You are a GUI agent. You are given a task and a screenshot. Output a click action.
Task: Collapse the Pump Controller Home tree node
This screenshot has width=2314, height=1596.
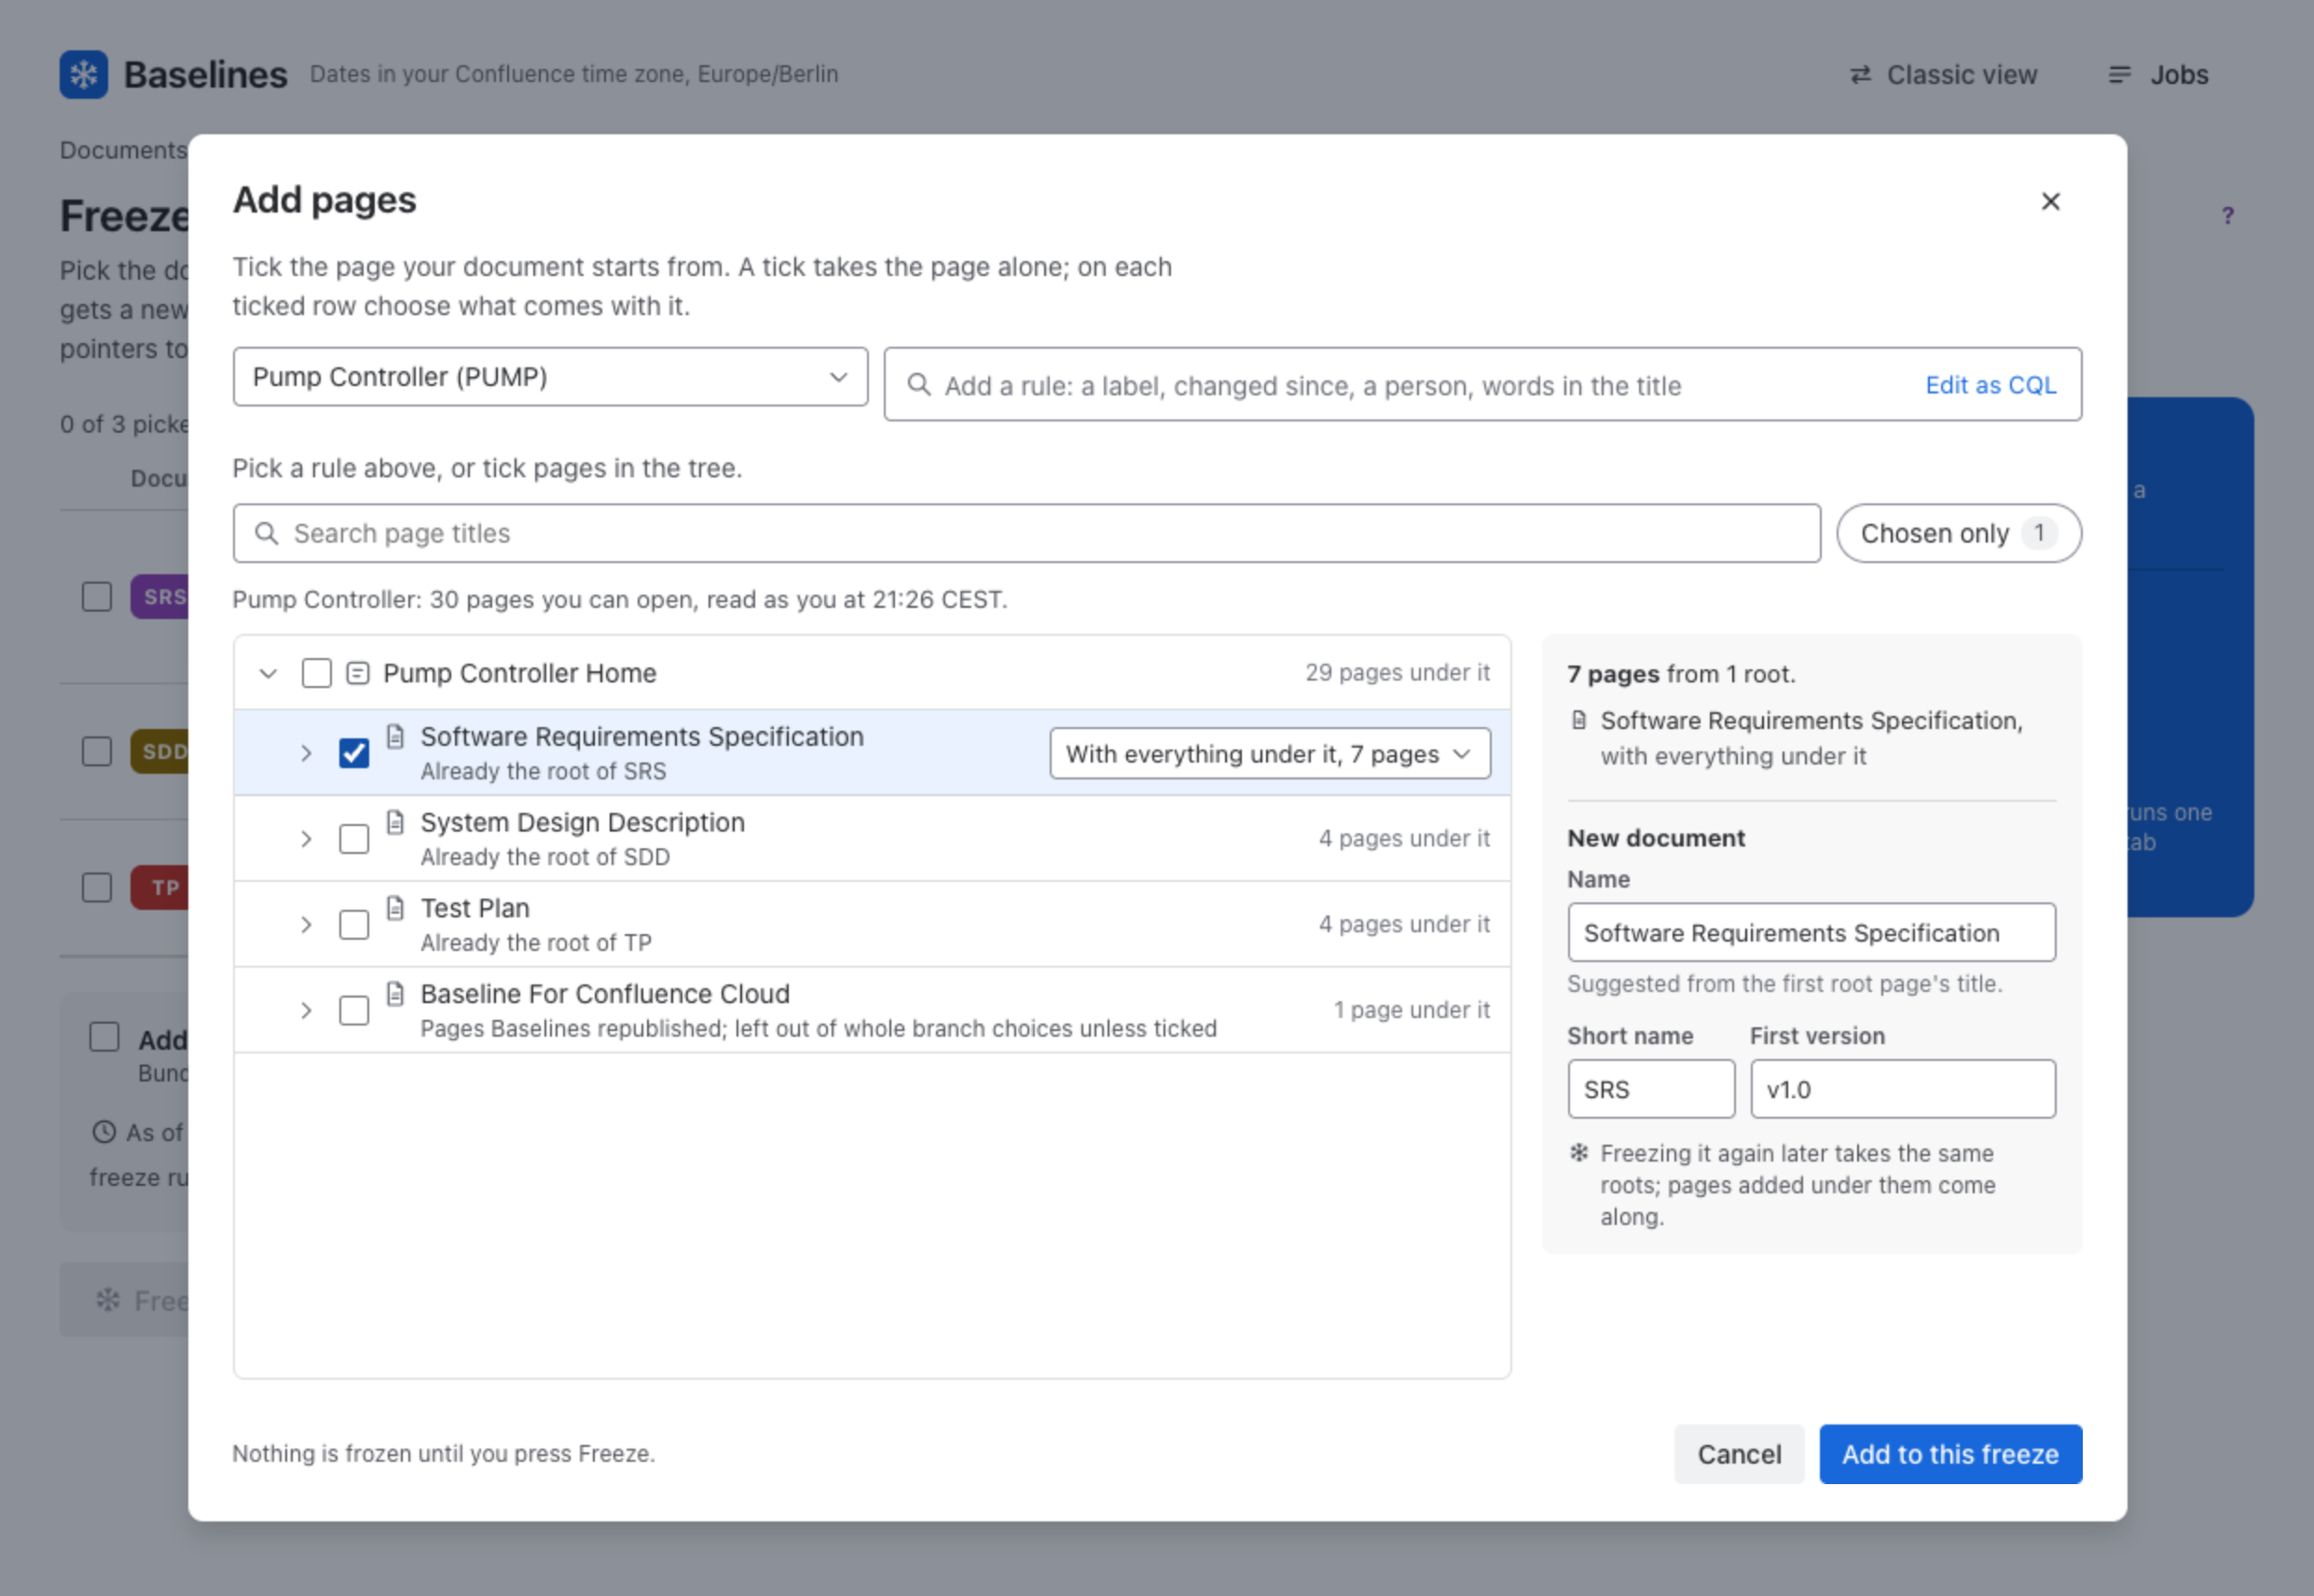click(x=268, y=673)
